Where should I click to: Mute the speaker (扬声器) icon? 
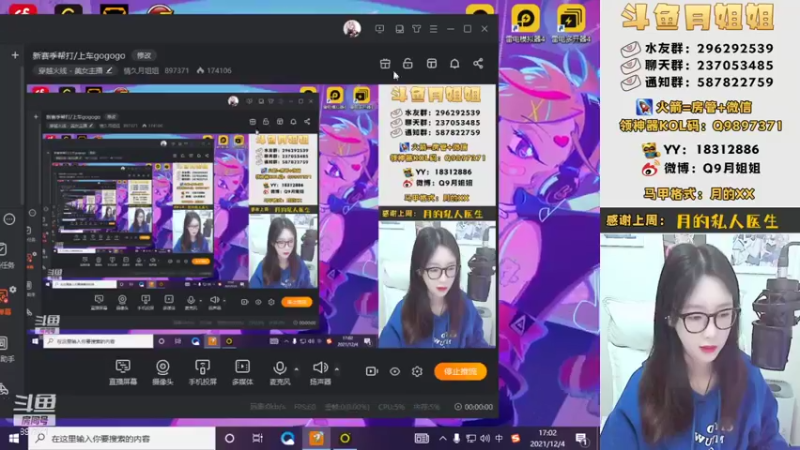[x=320, y=367]
